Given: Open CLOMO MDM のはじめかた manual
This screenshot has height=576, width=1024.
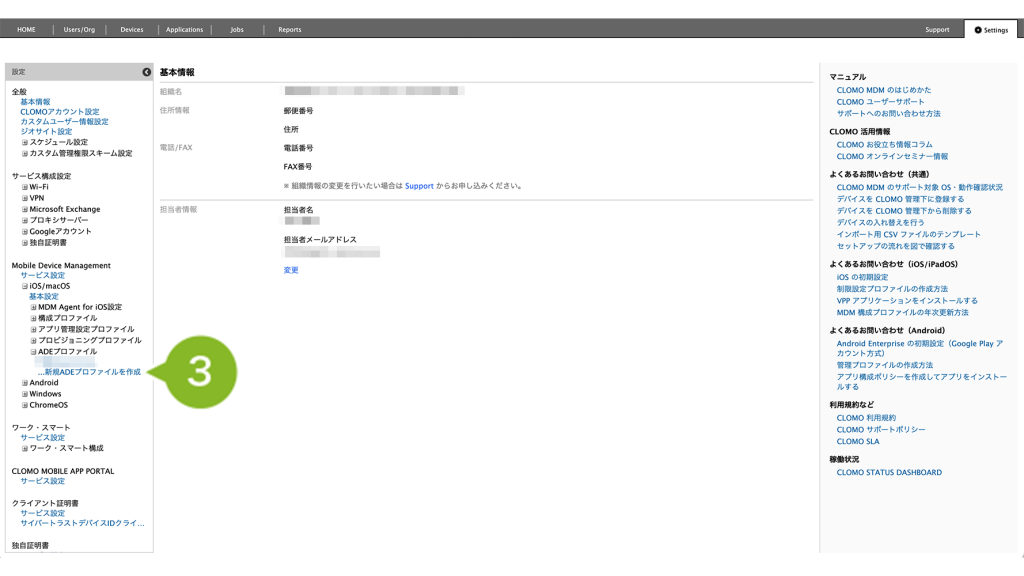Looking at the screenshot, I should [884, 90].
